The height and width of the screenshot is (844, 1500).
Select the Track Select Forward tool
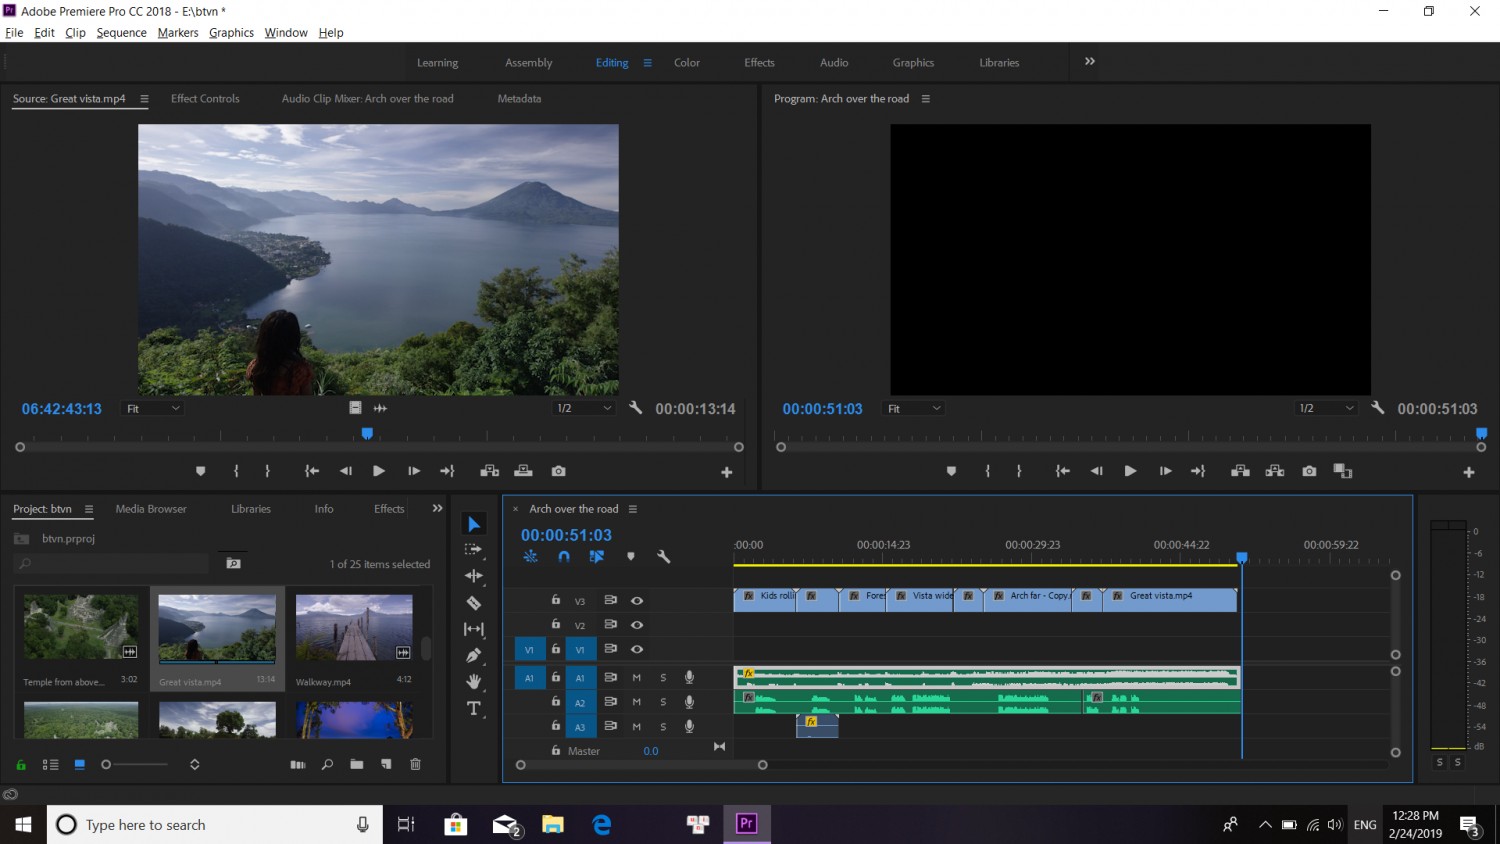pos(474,550)
